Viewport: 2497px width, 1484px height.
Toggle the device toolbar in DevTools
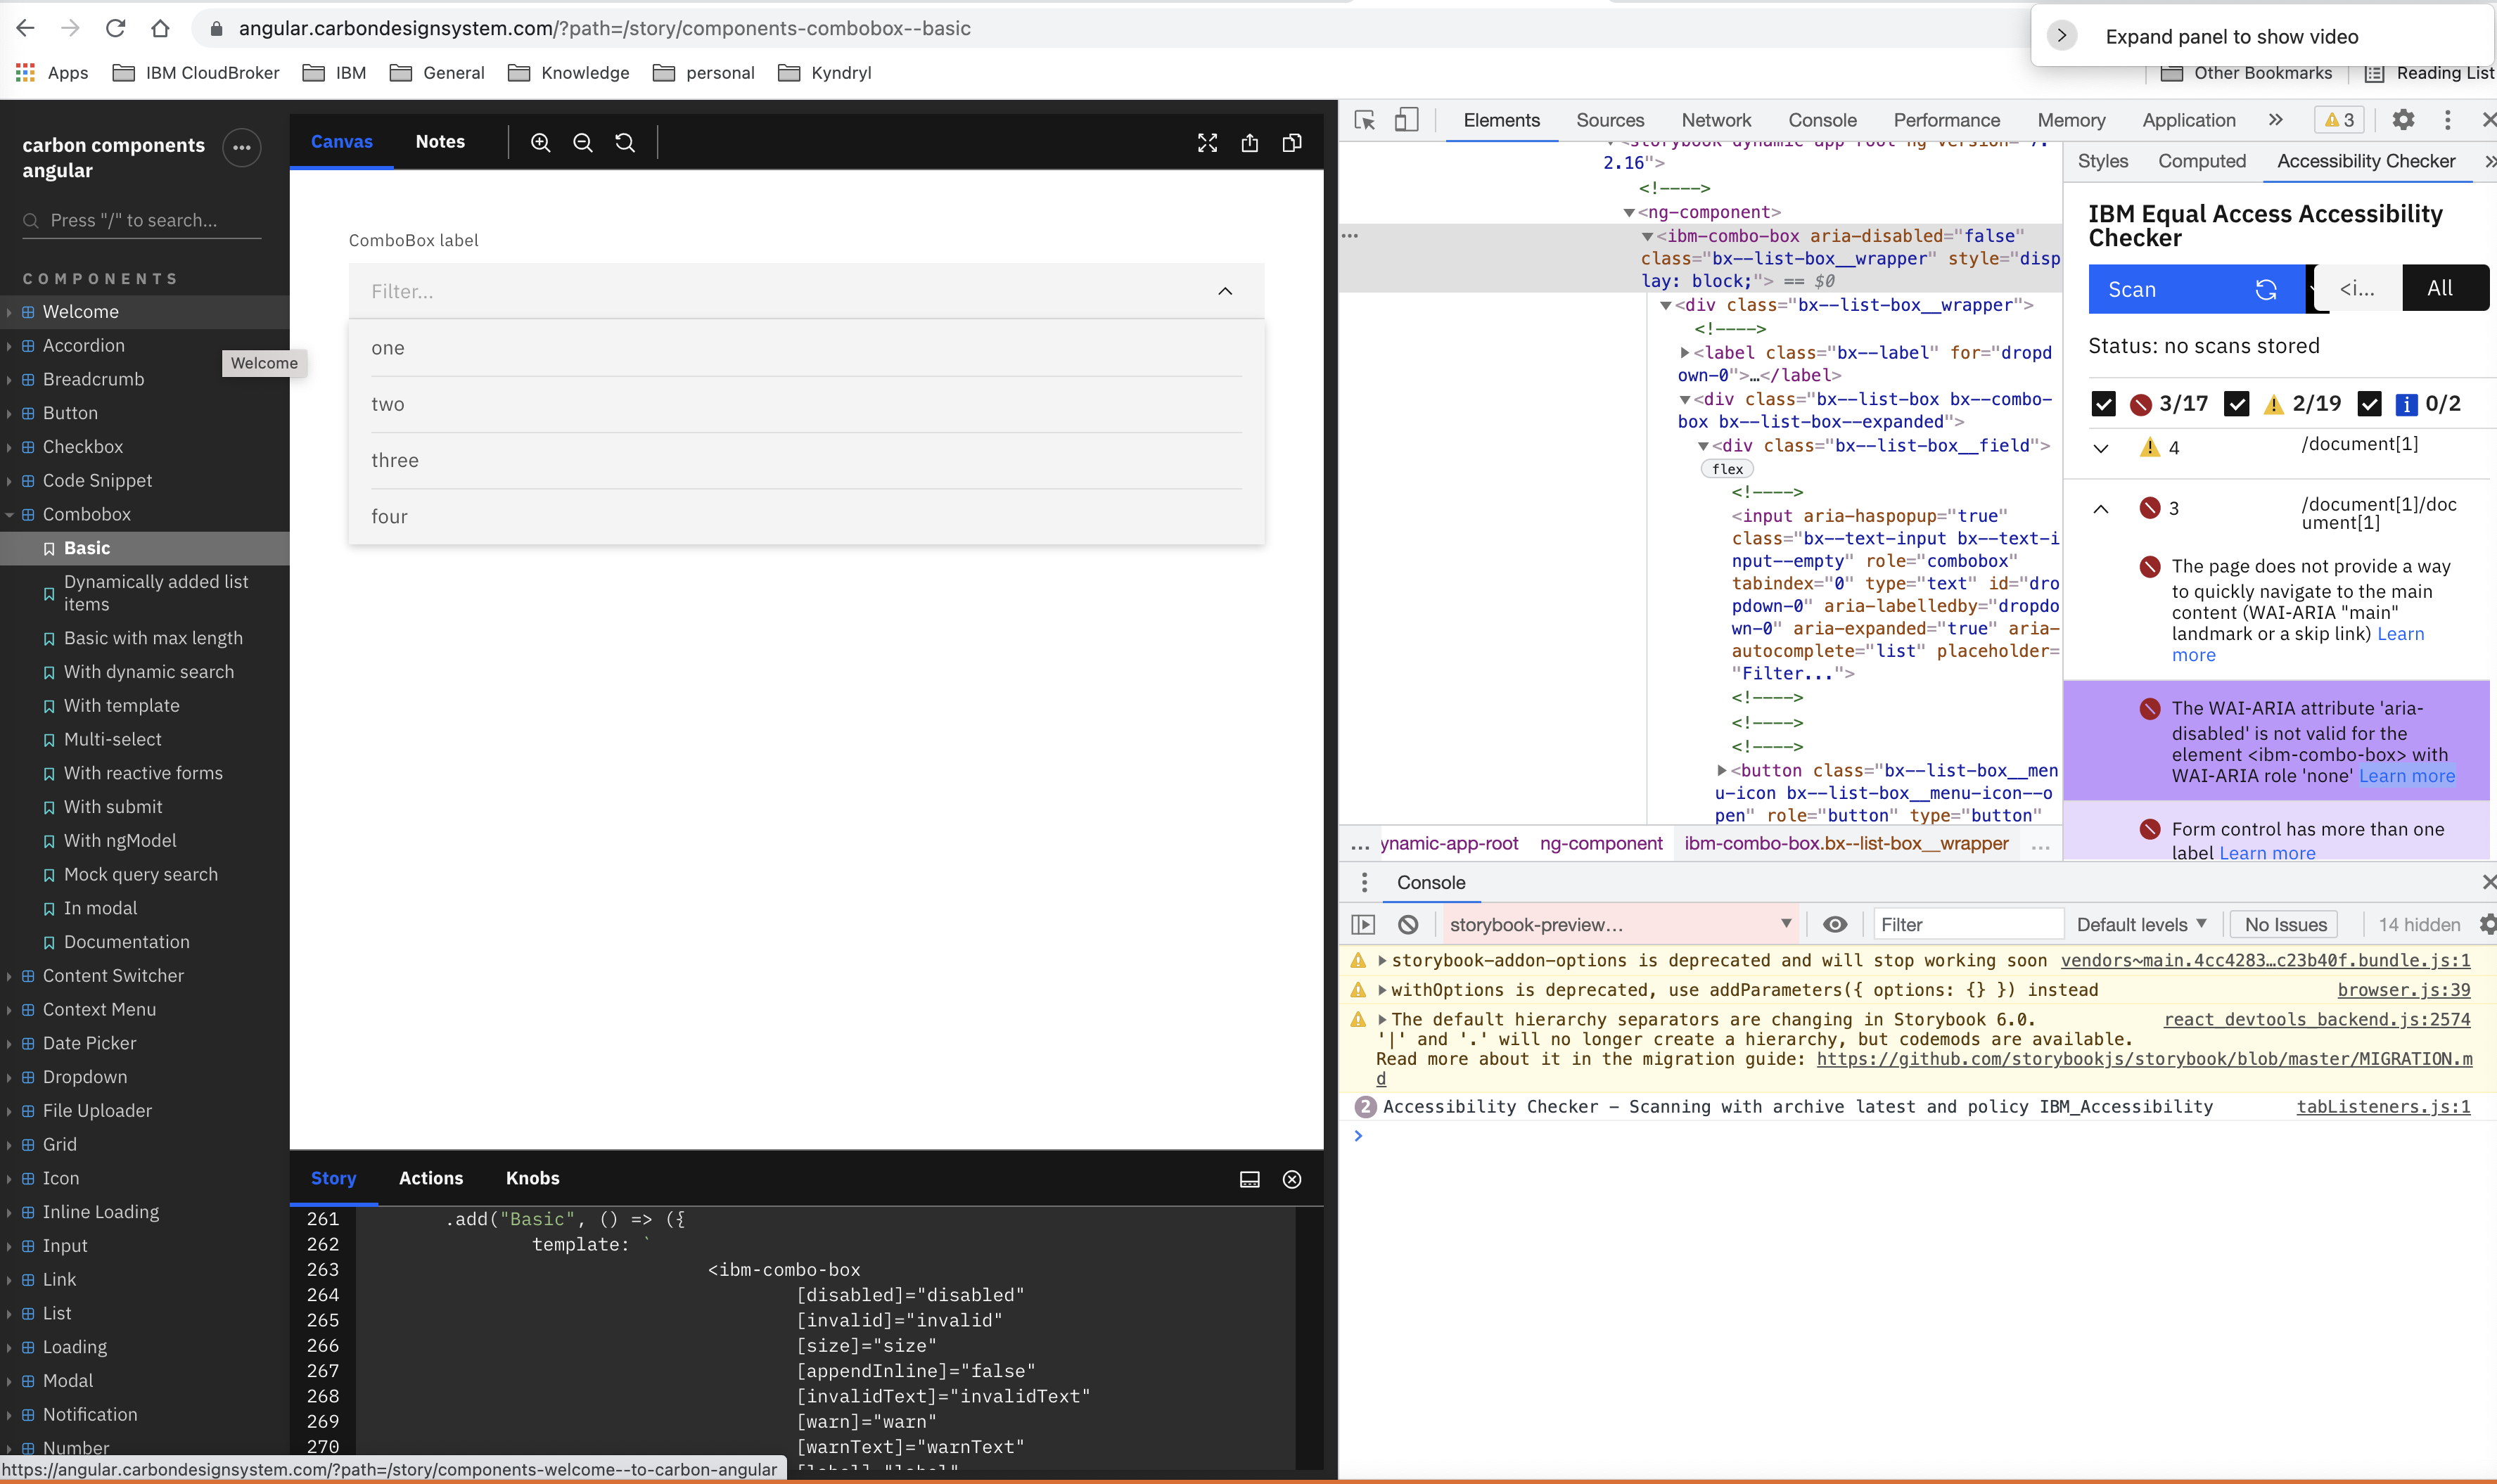[x=1407, y=119]
